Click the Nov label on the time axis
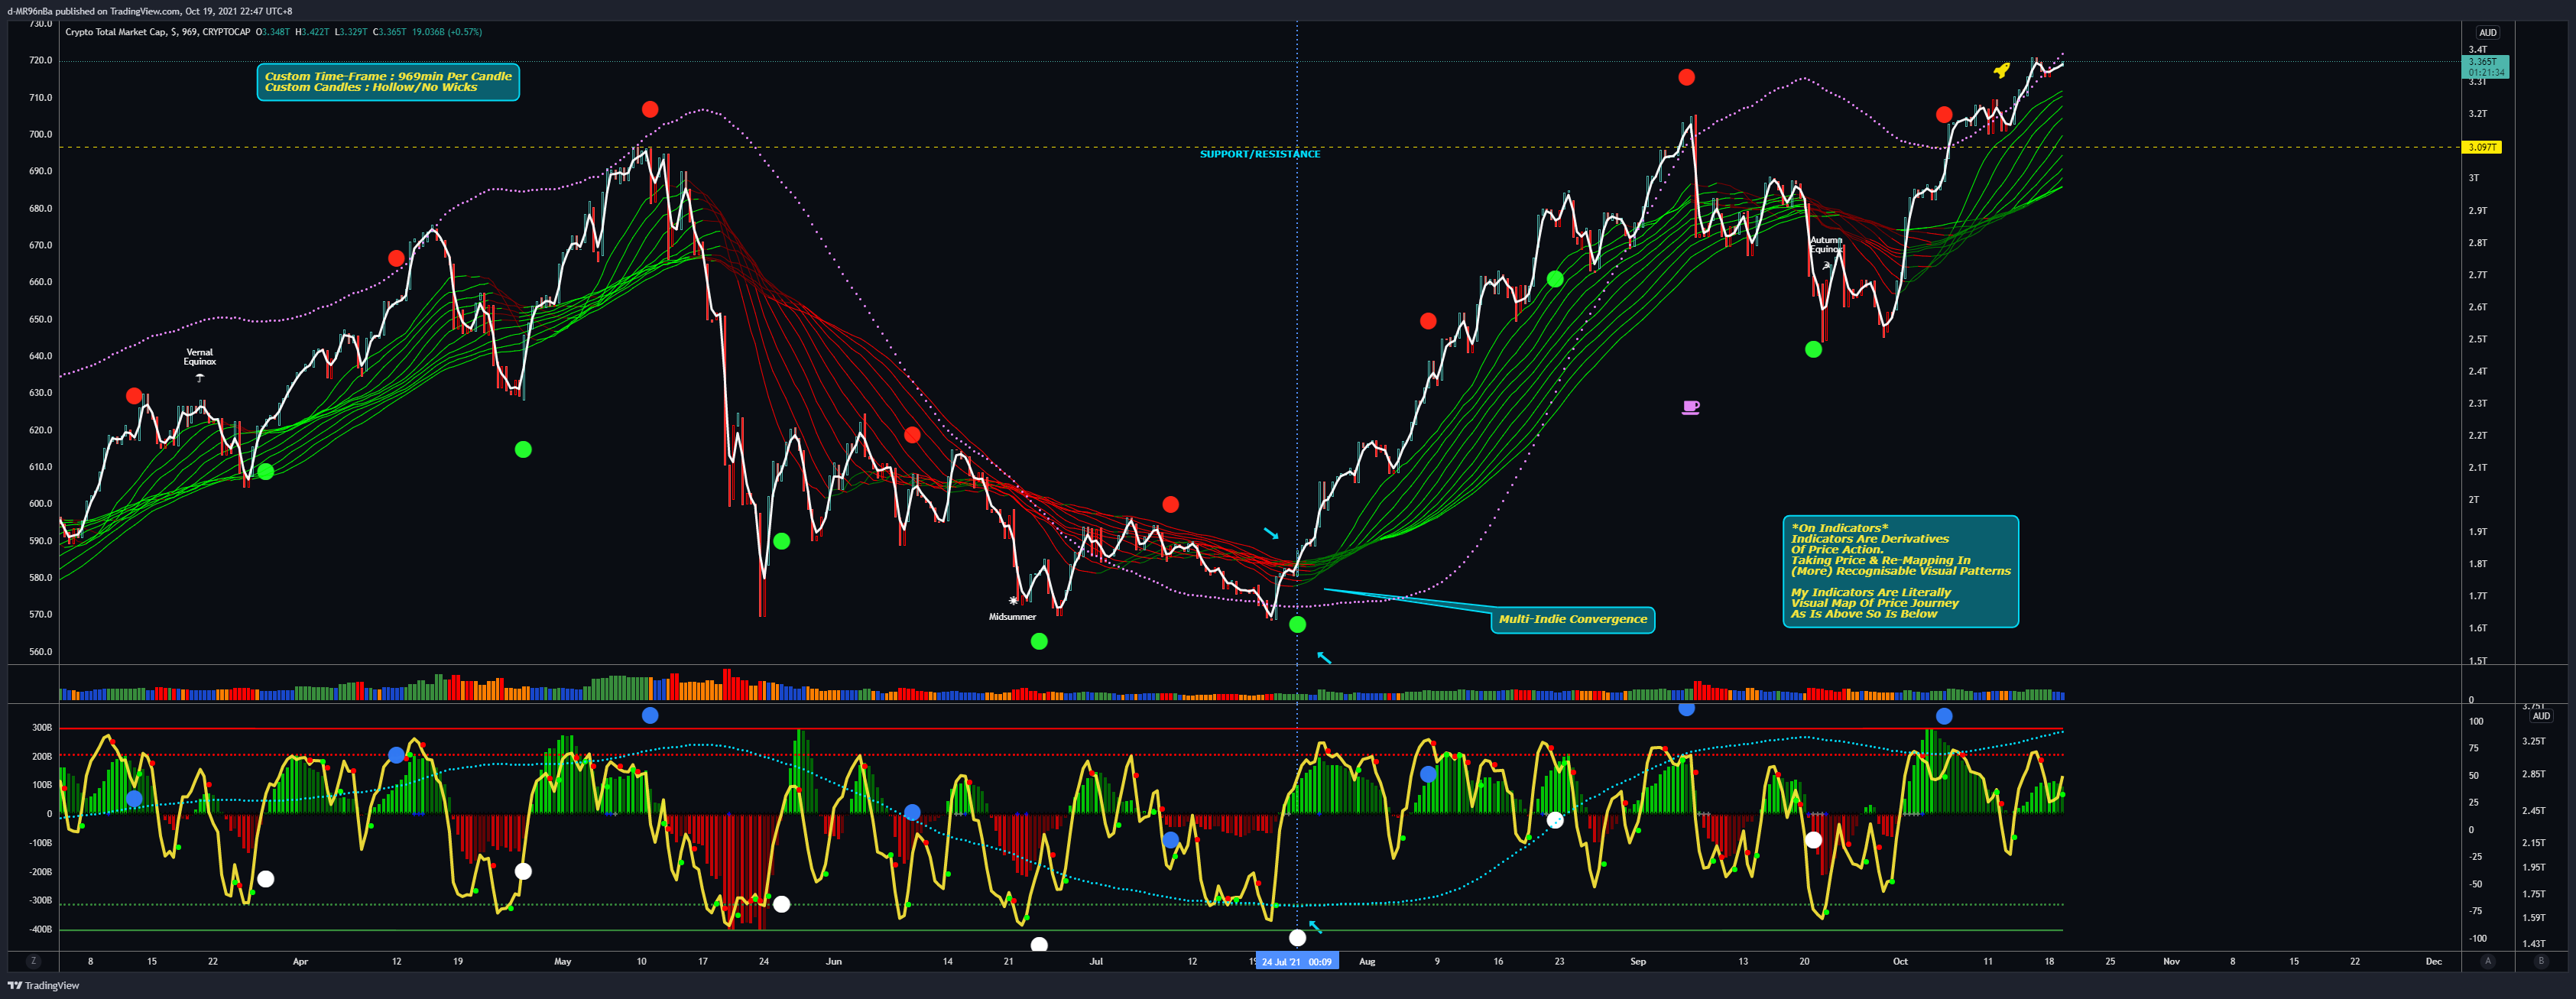Screen dimensions: 2576x999 click(x=2171, y=962)
